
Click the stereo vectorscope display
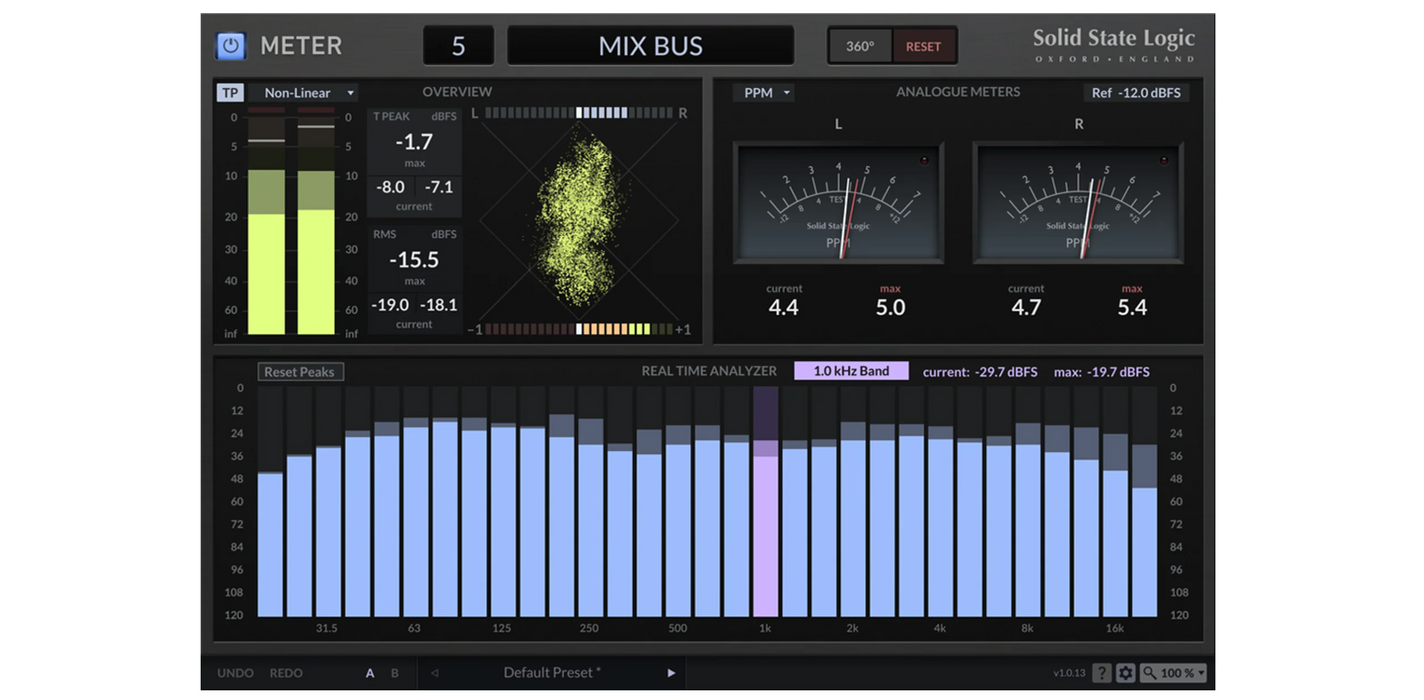coord(580,220)
